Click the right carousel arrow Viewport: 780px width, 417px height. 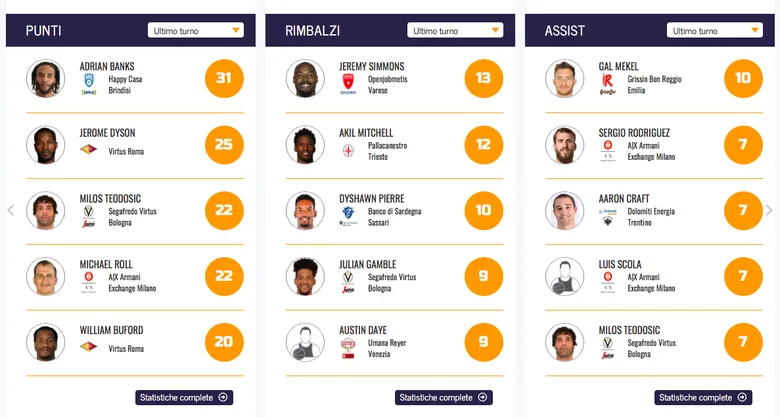point(769,210)
